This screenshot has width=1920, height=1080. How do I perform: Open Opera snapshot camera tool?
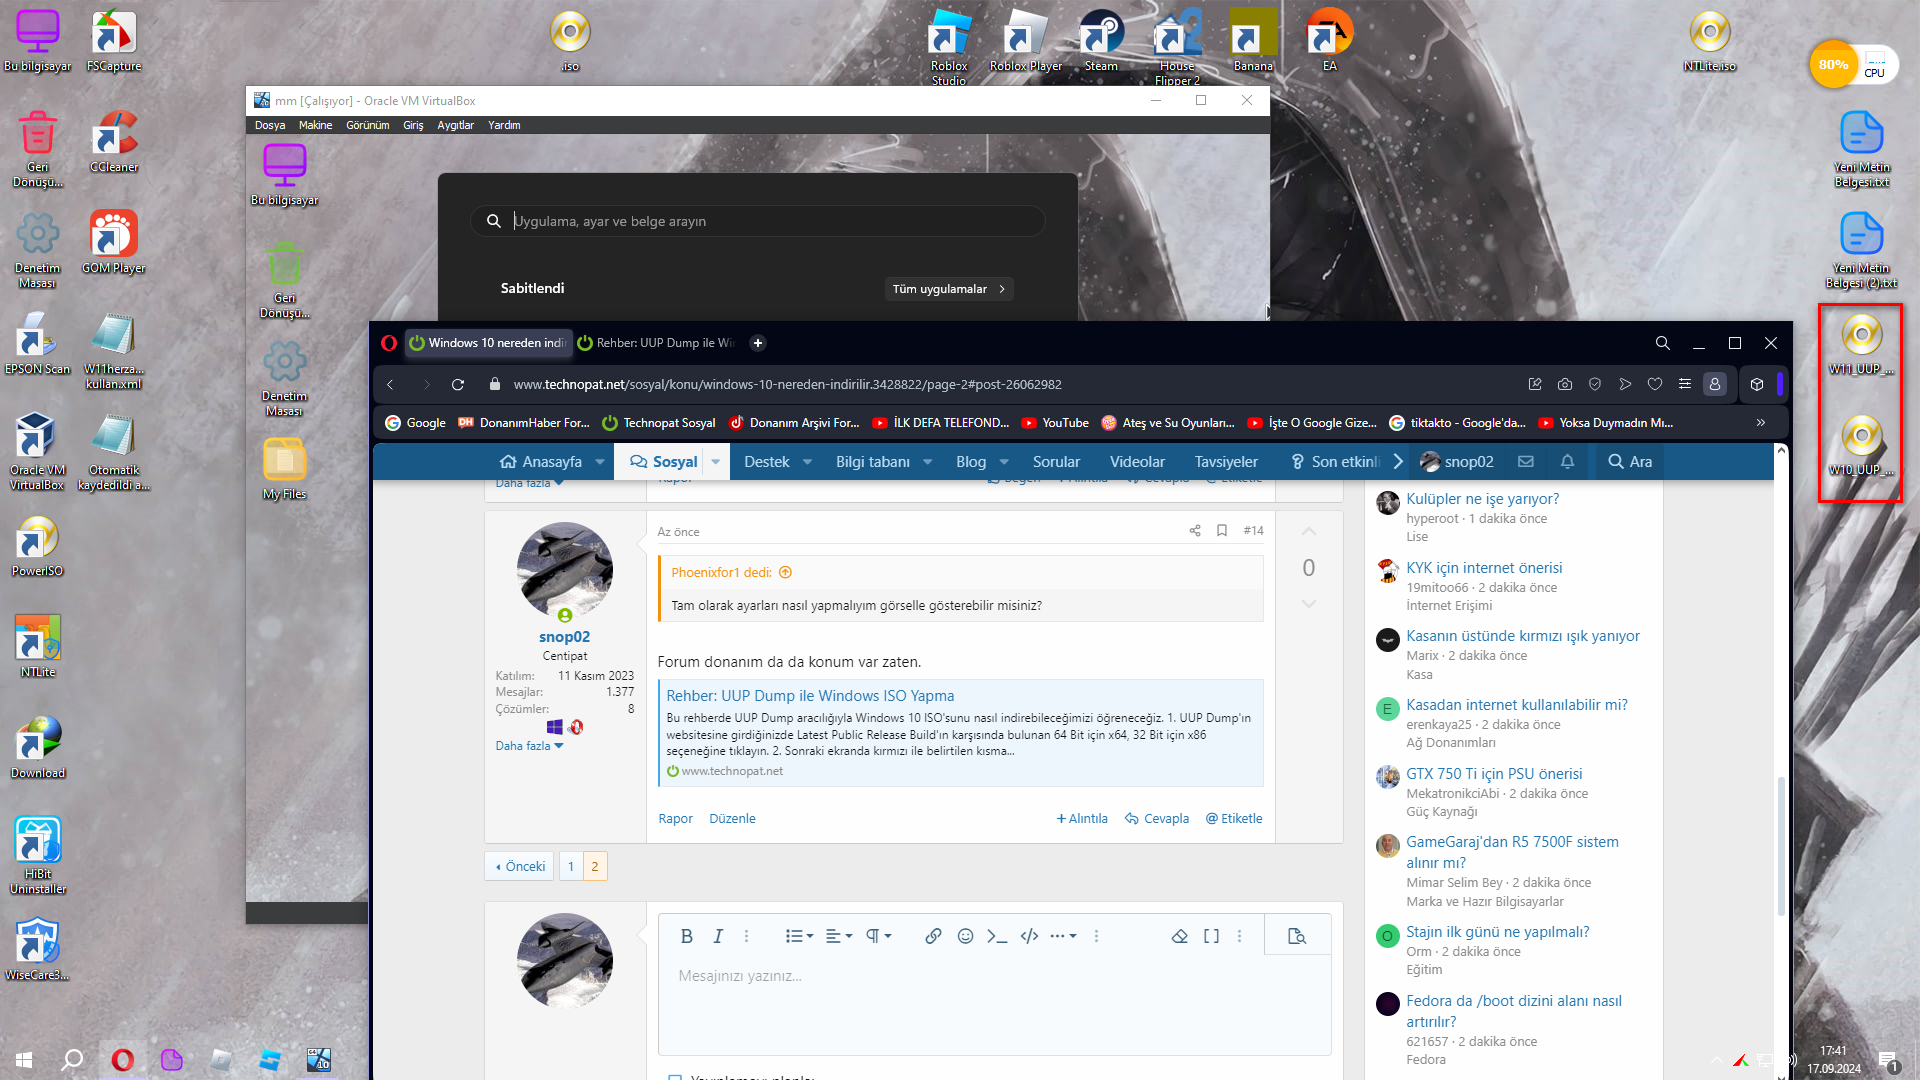click(1565, 384)
